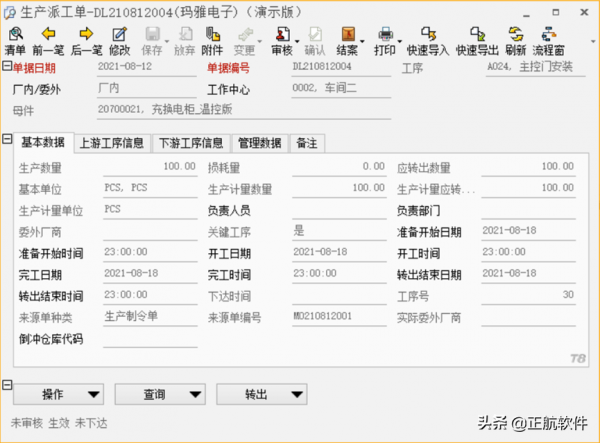
Task: Open dropdown arrow next to 审核
Action: (297, 41)
